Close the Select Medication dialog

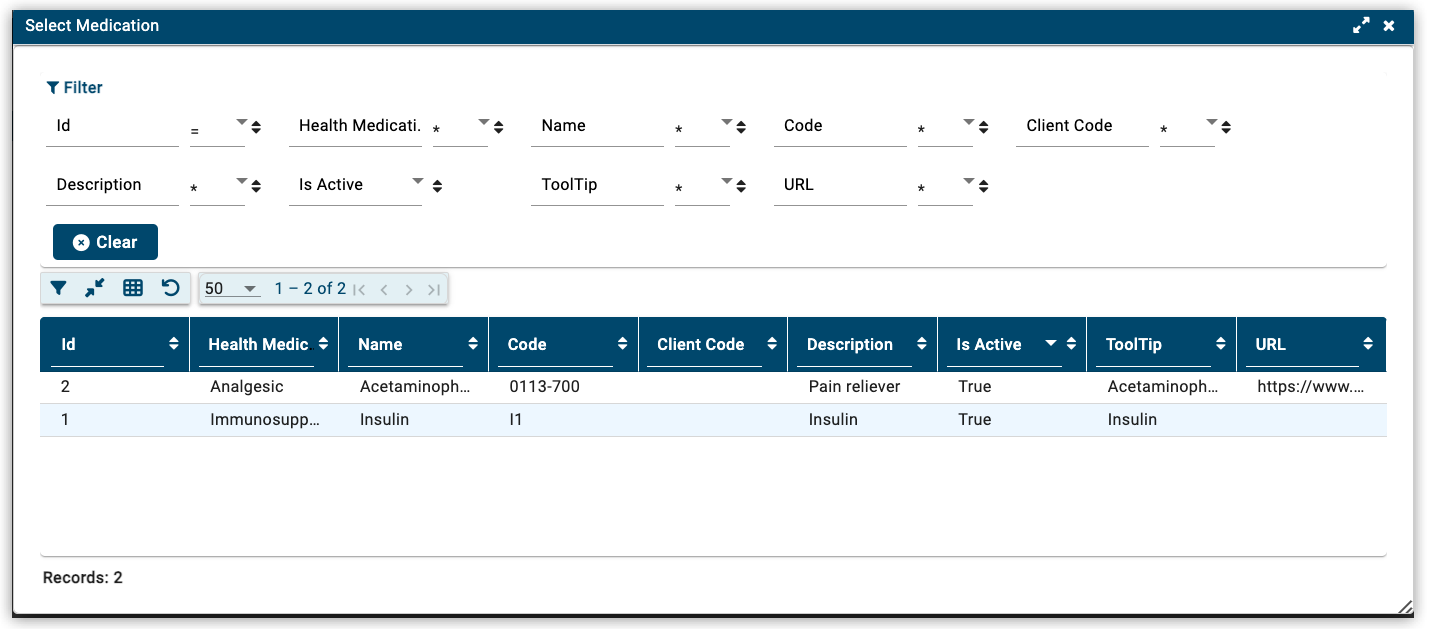[1389, 26]
